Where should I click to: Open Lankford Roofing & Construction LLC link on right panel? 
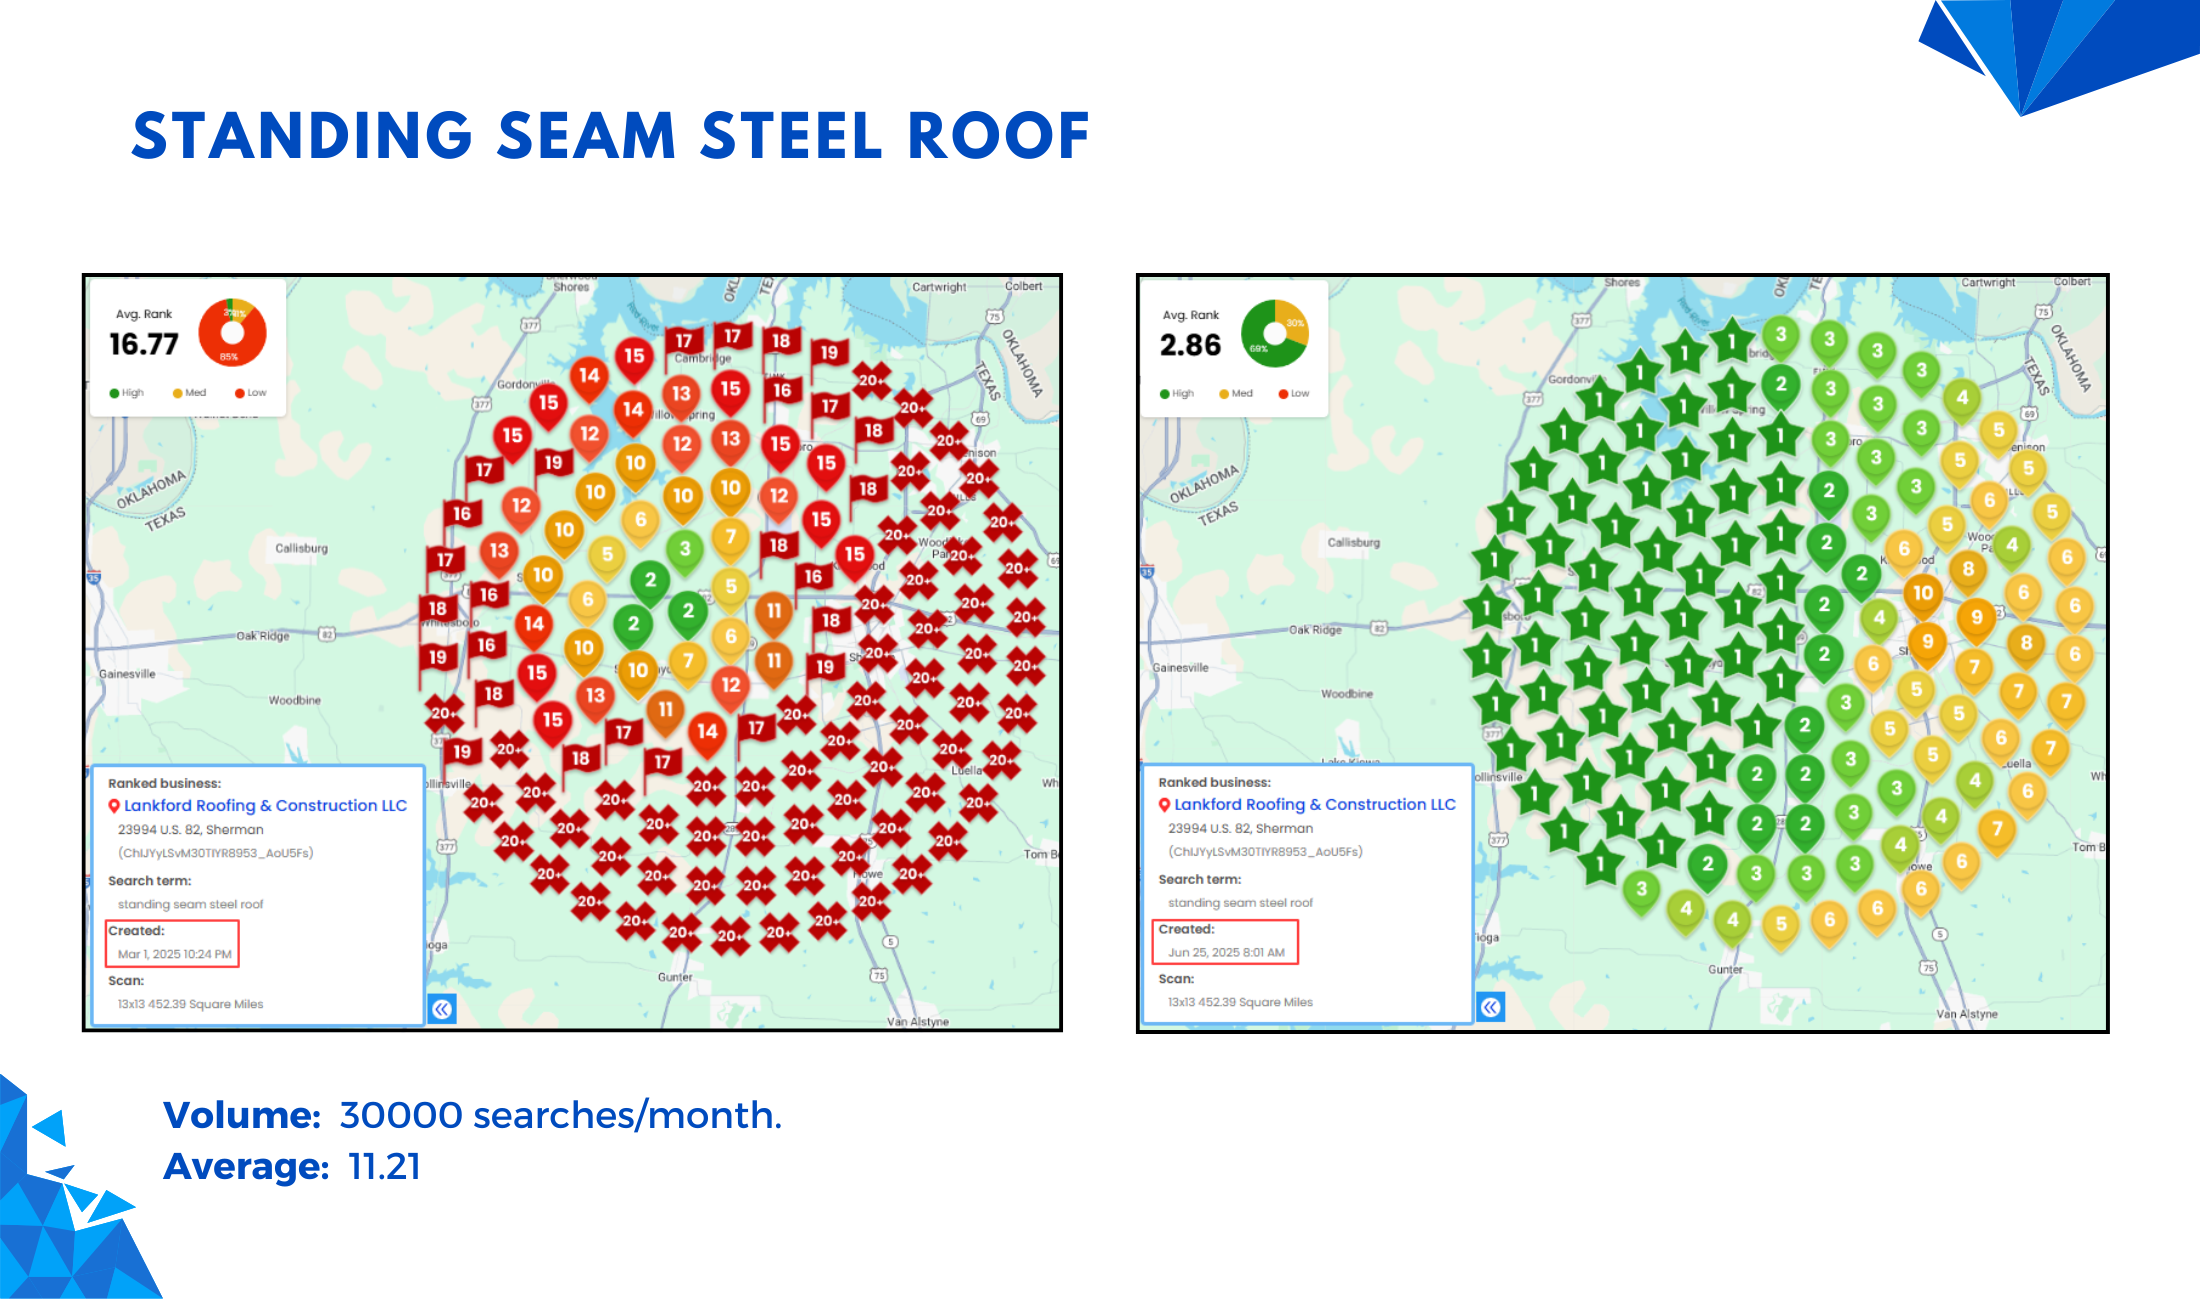1315,804
